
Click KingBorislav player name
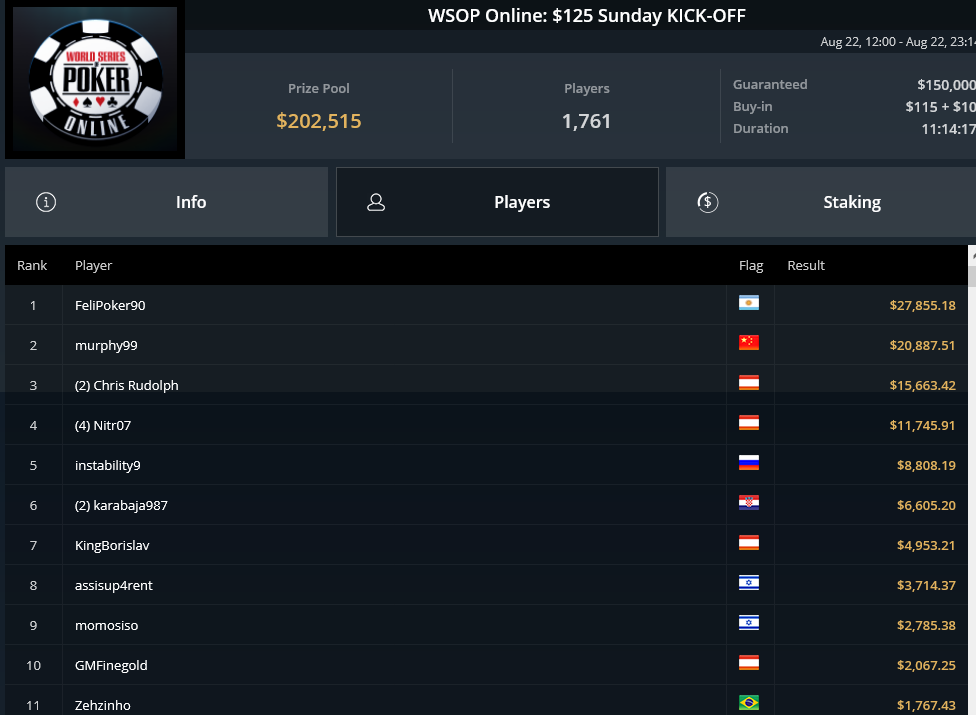[112, 545]
